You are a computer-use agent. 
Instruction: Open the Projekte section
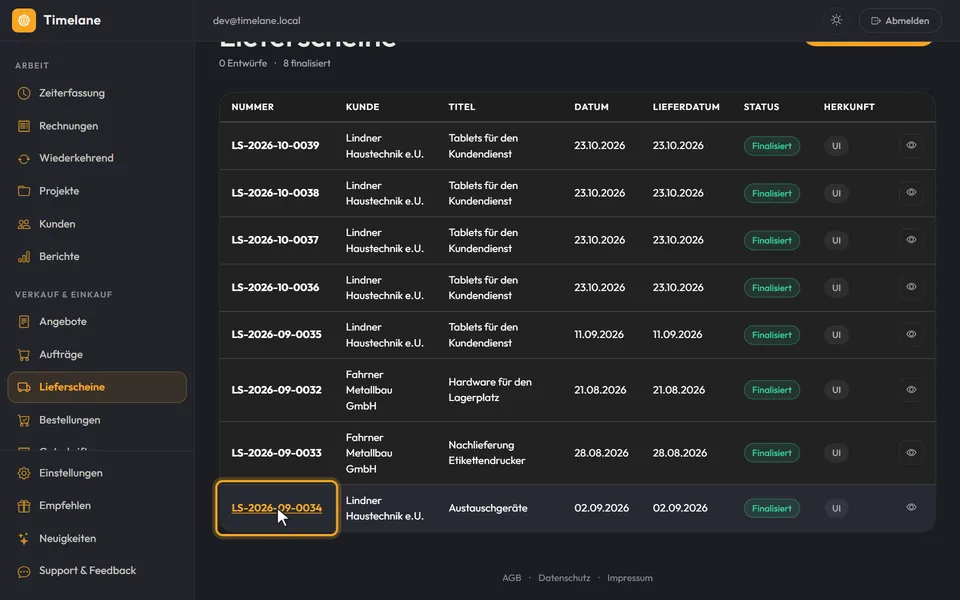coord(97,191)
